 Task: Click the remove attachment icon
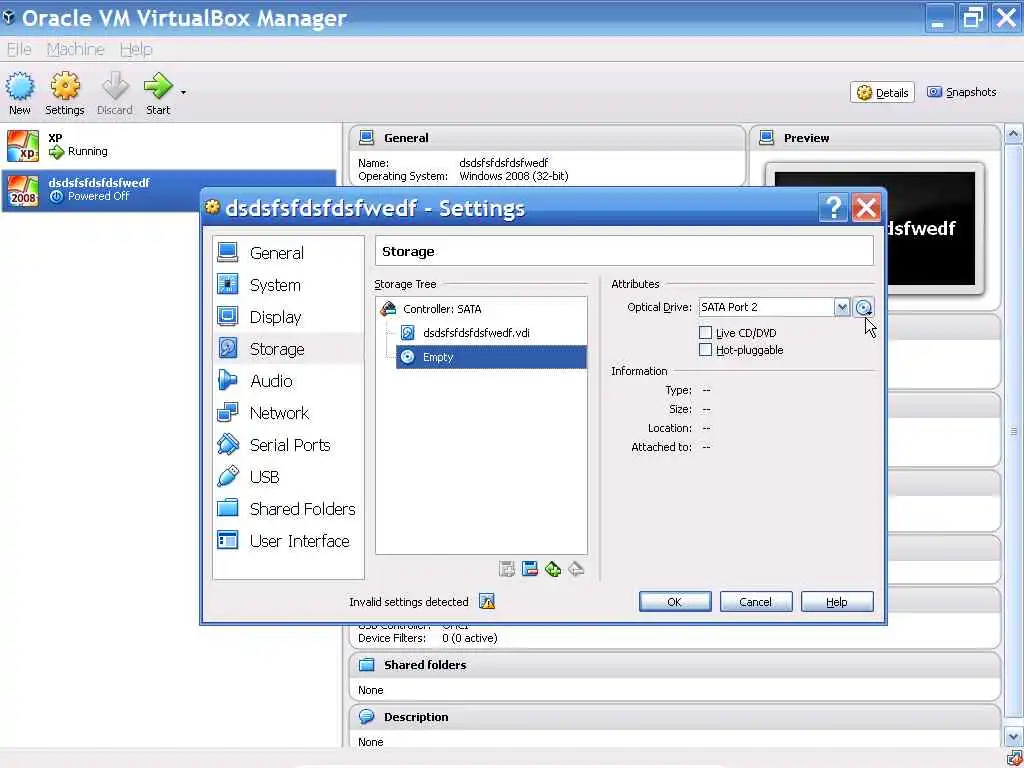coord(575,569)
